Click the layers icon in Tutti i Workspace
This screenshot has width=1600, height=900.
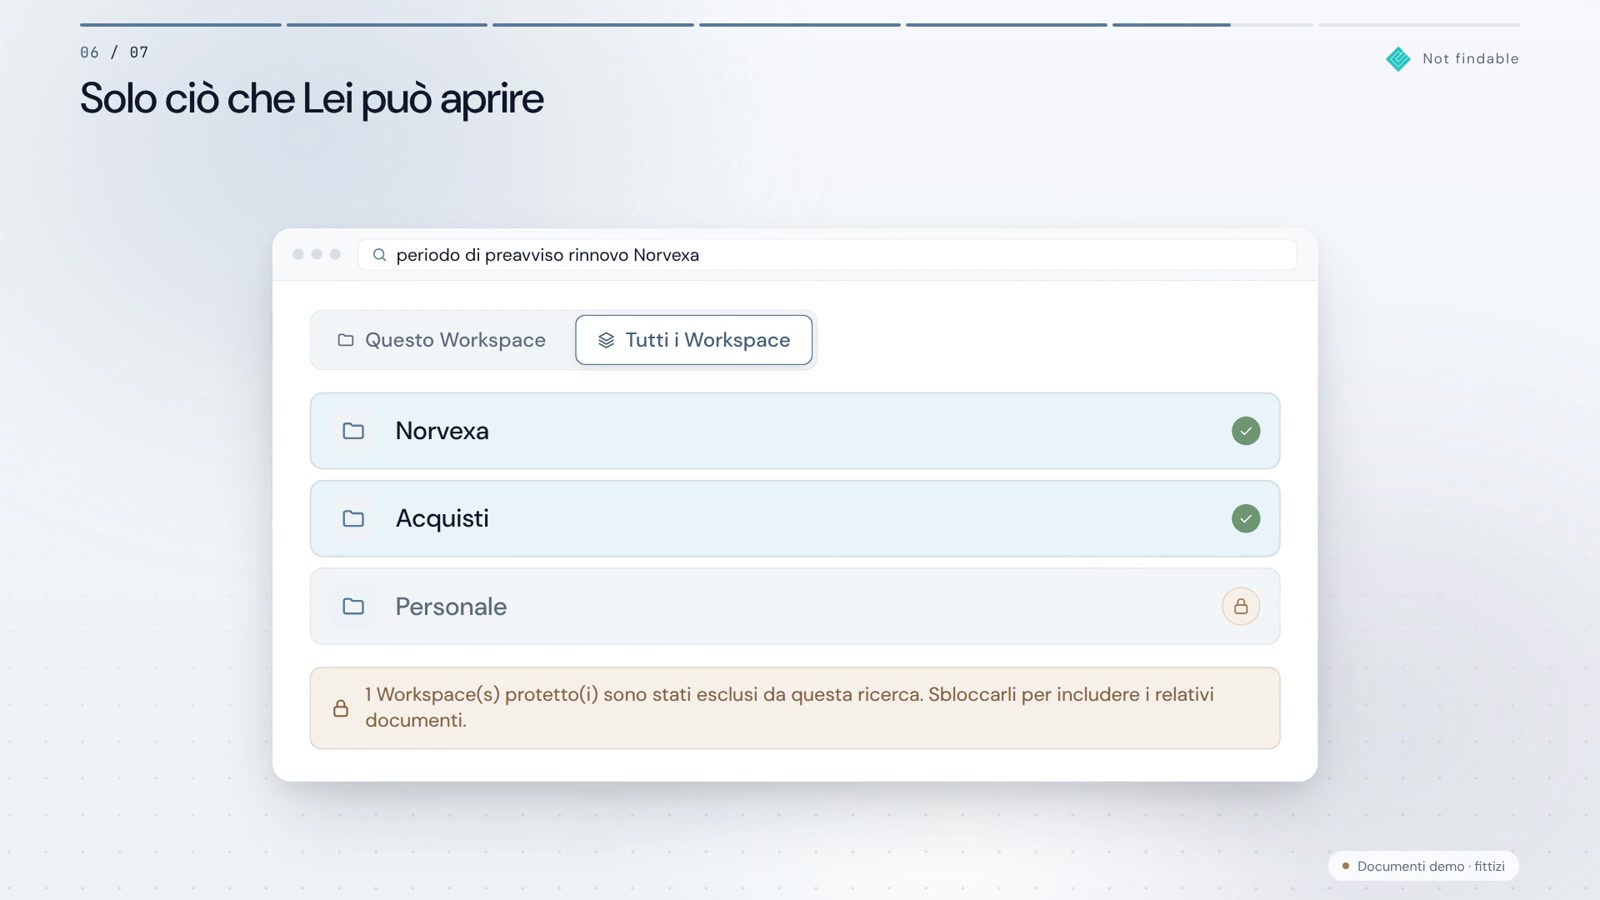(606, 340)
